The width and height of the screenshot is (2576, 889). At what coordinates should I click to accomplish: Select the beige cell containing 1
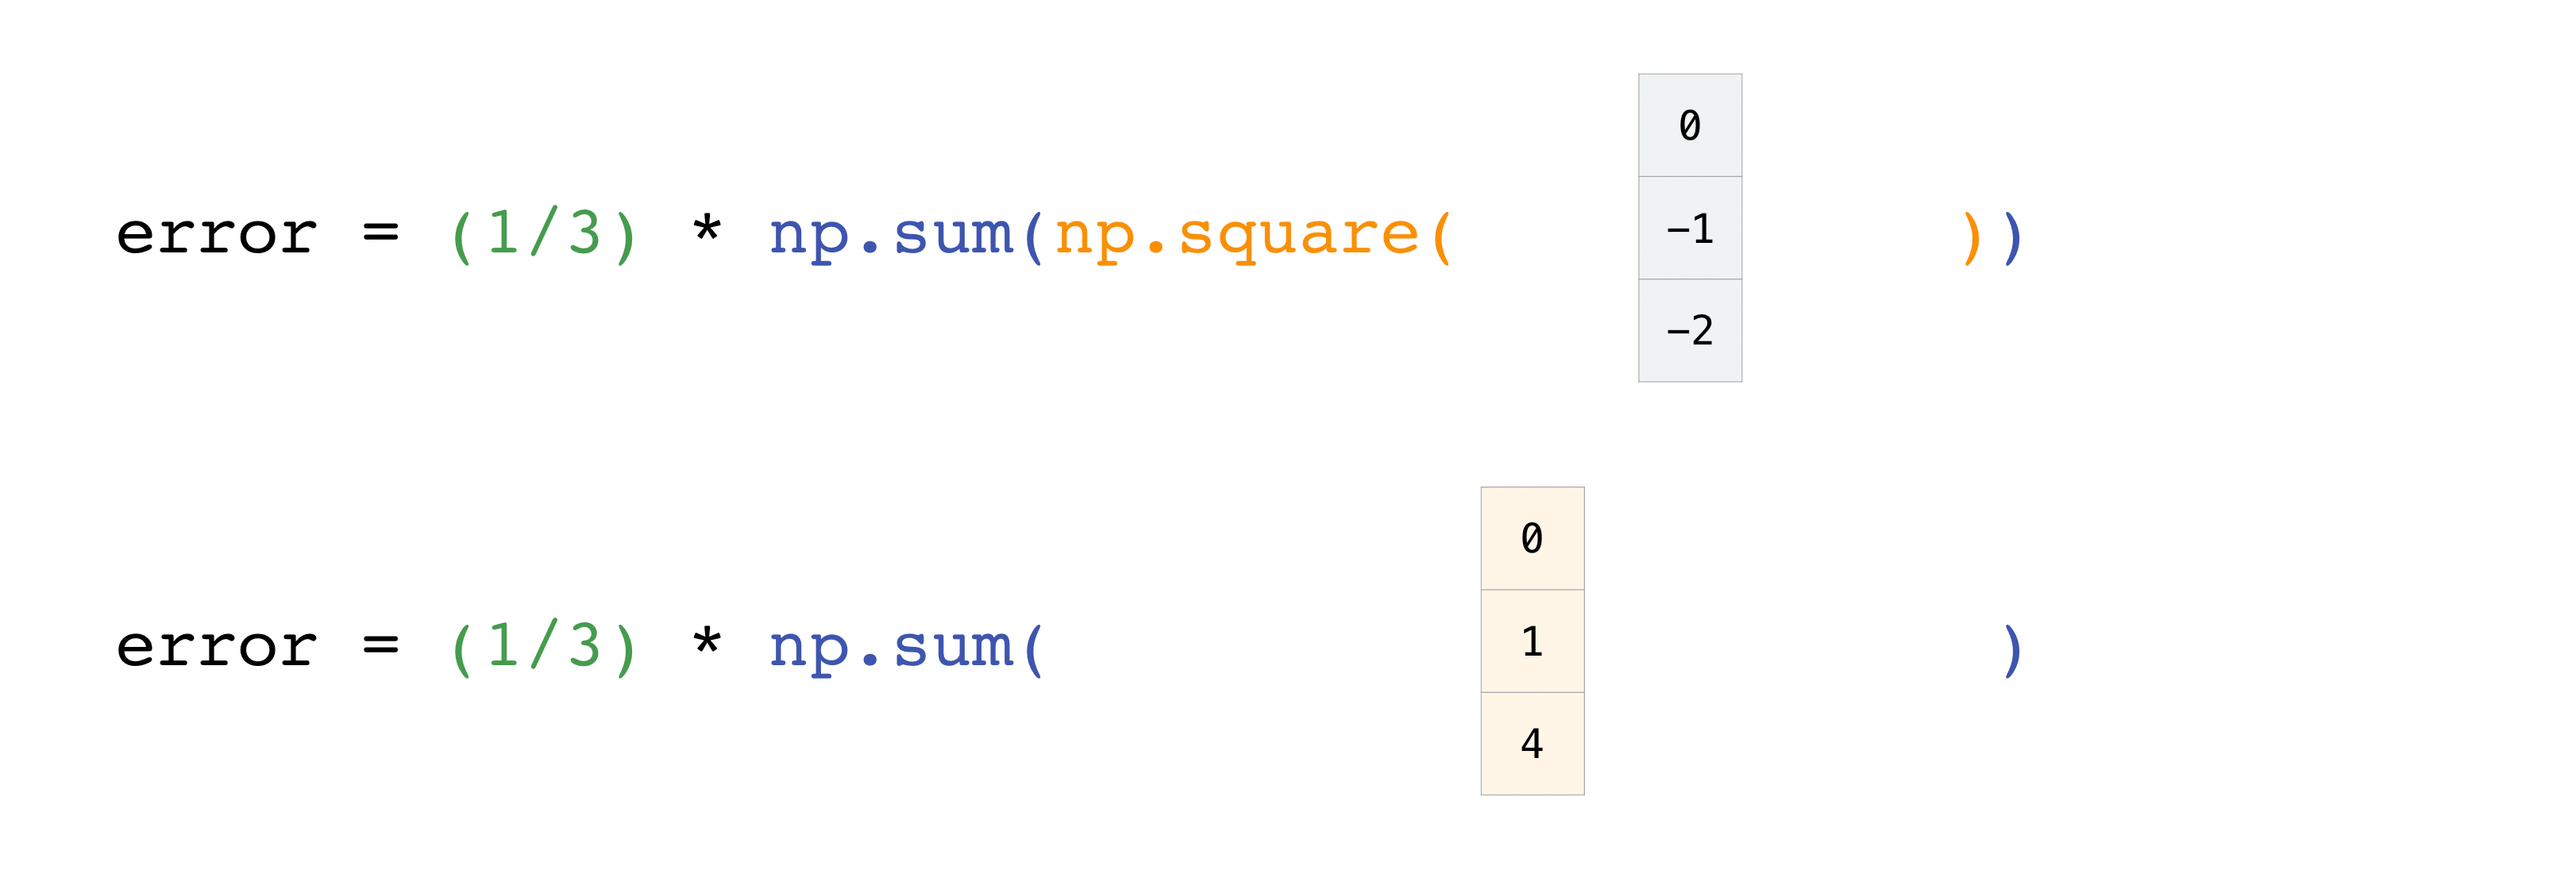(x=1531, y=641)
